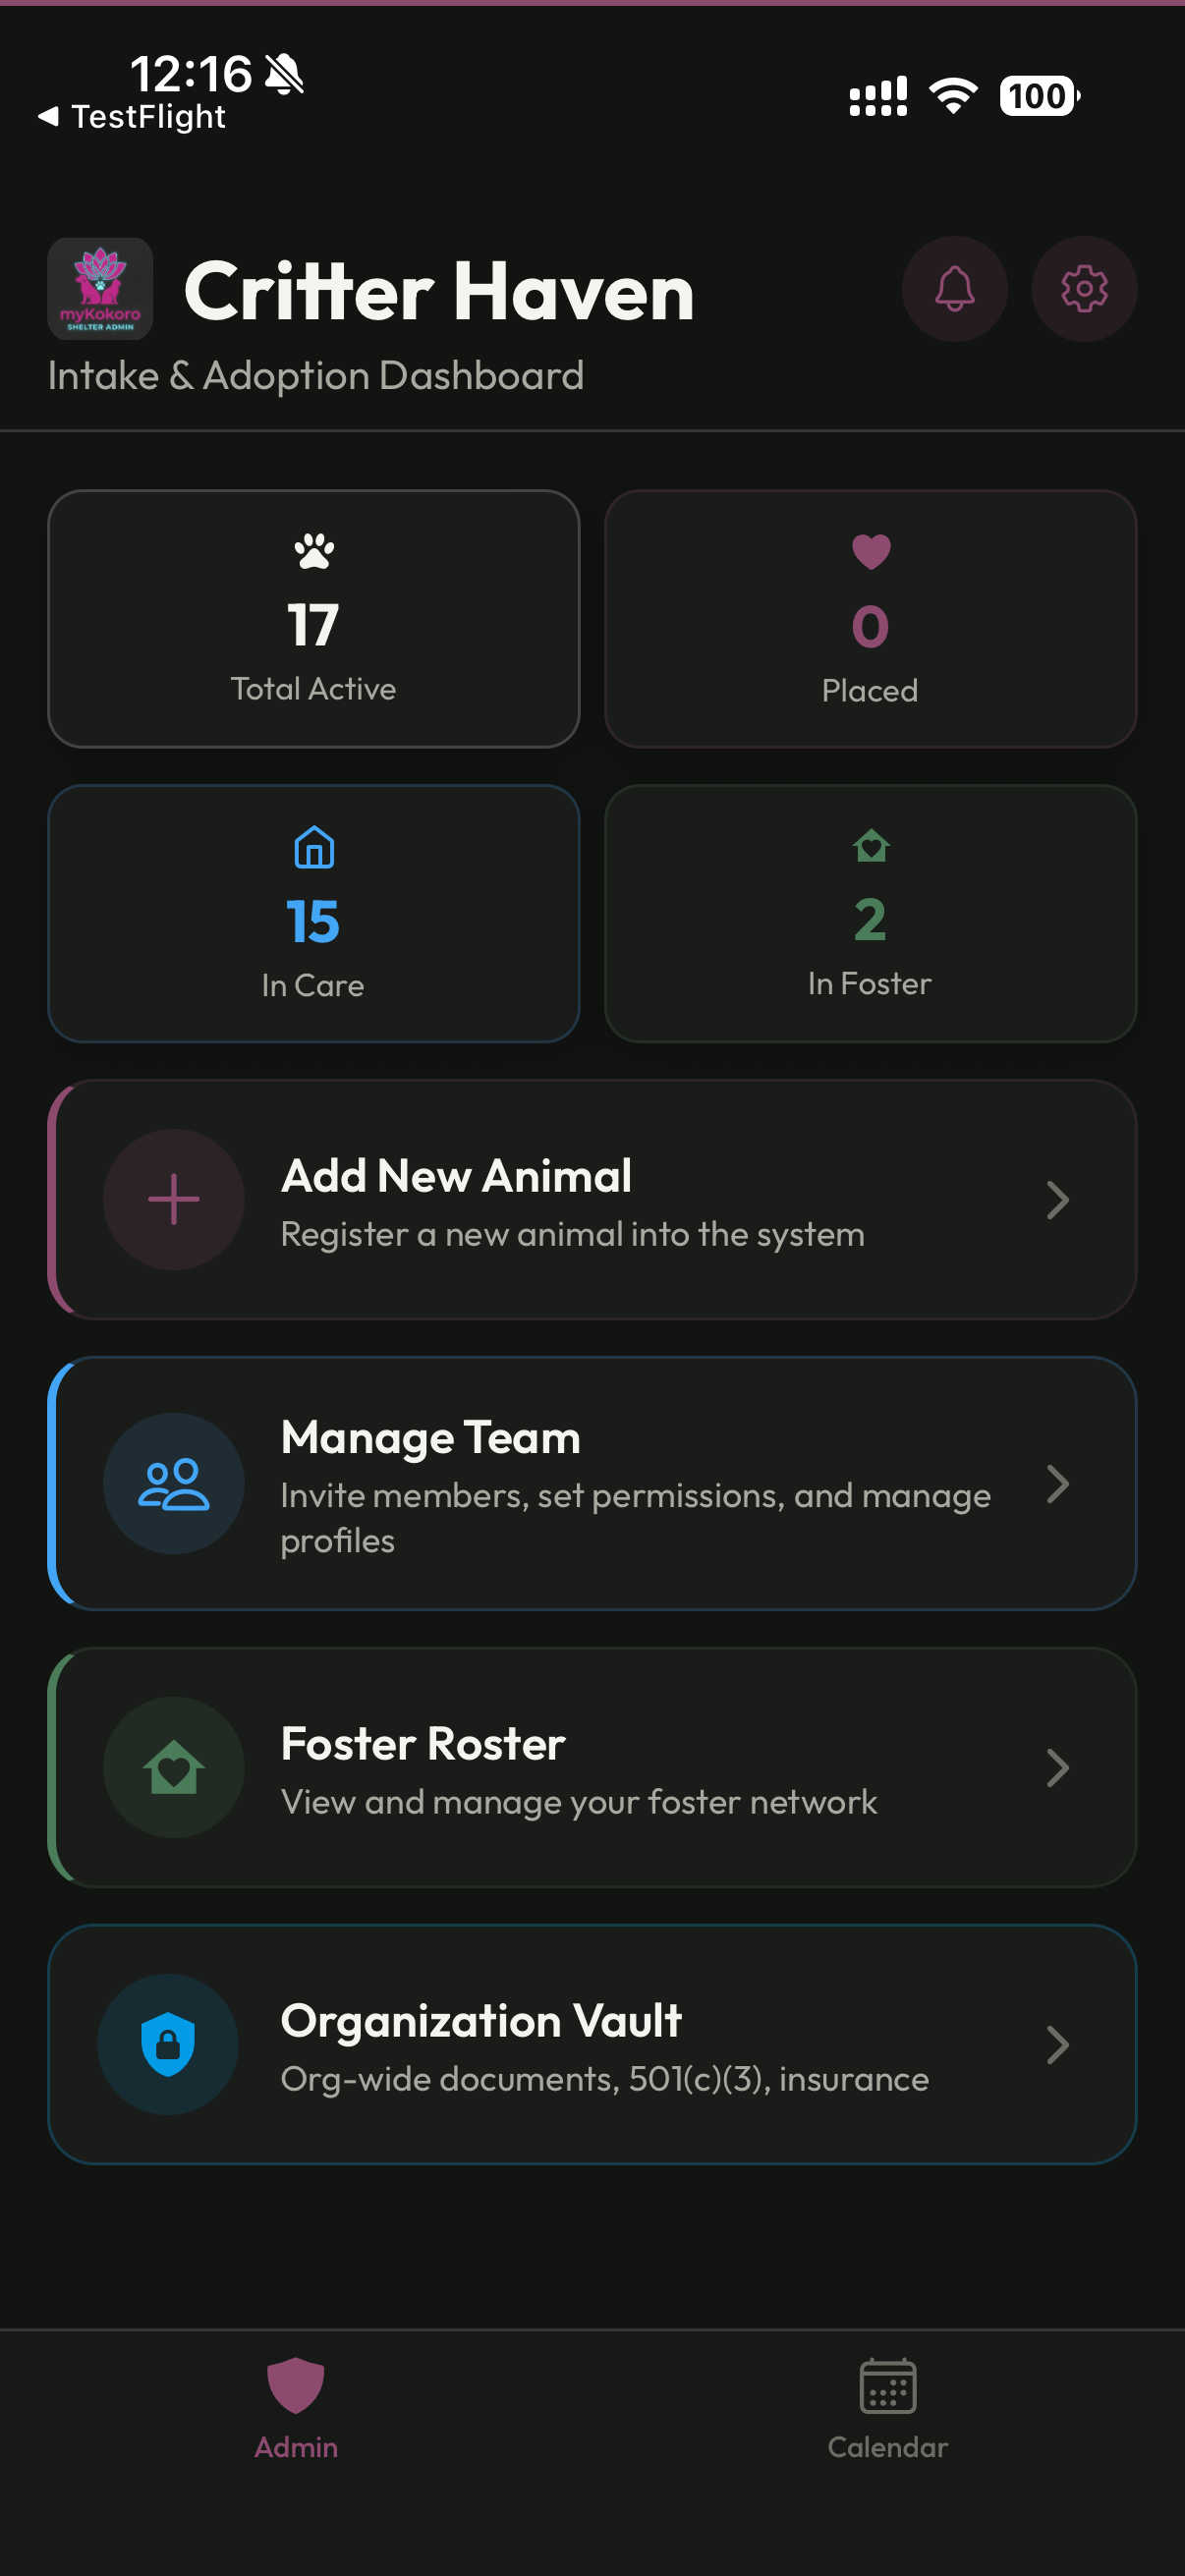Screen dimensions: 1185x2576
Task: Select the home icon on the In Care card
Action: coord(313,848)
